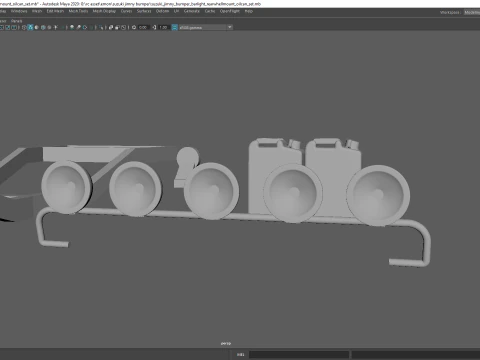Open the Curves menu
The width and height of the screenshot is (480, 360).
pyautogui.click(x=126, y=11)
